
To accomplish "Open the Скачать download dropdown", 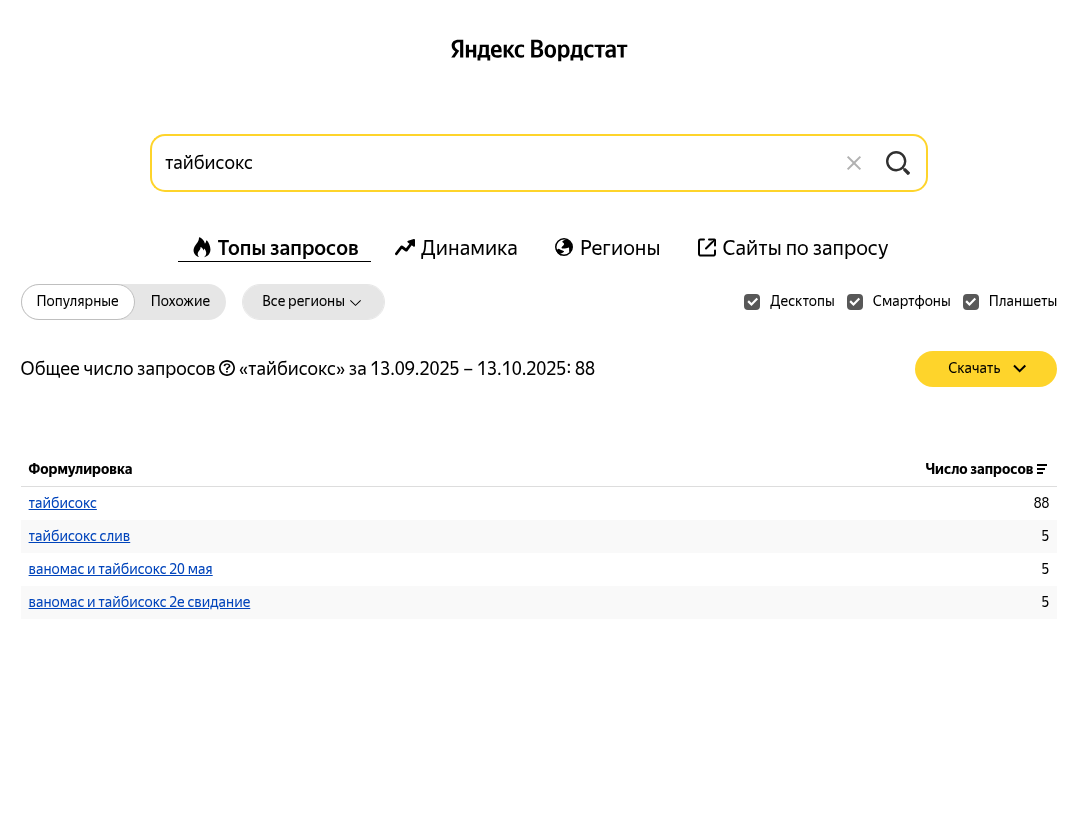I will click(986, 368).
